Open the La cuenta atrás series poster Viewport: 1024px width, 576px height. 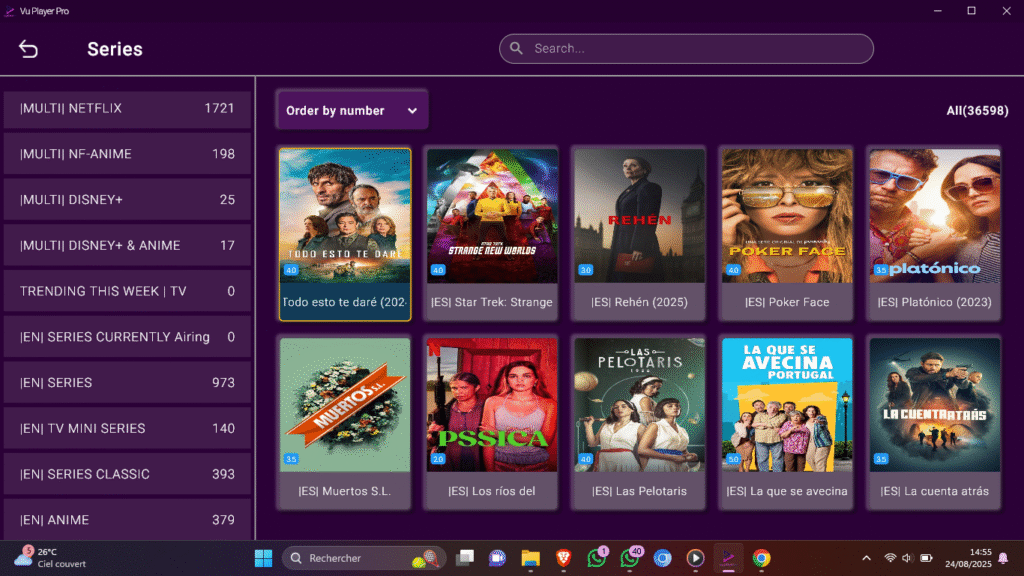point(935,405)
